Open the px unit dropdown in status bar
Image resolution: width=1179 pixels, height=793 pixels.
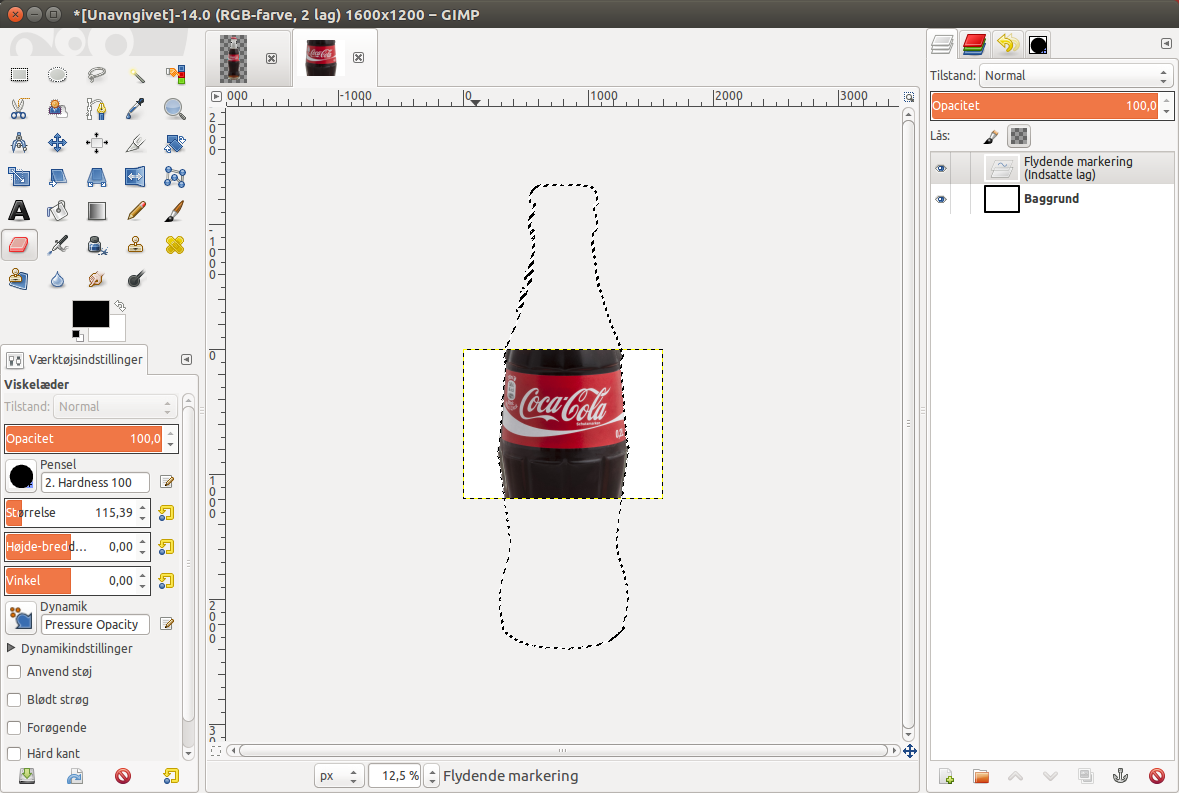click(x=339, y=776)
